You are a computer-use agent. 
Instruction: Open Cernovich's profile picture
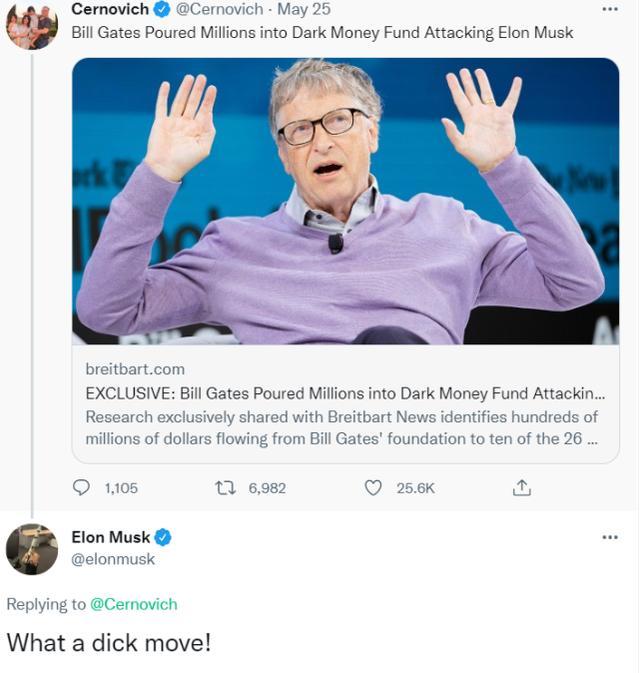click(x=31, y=25)
